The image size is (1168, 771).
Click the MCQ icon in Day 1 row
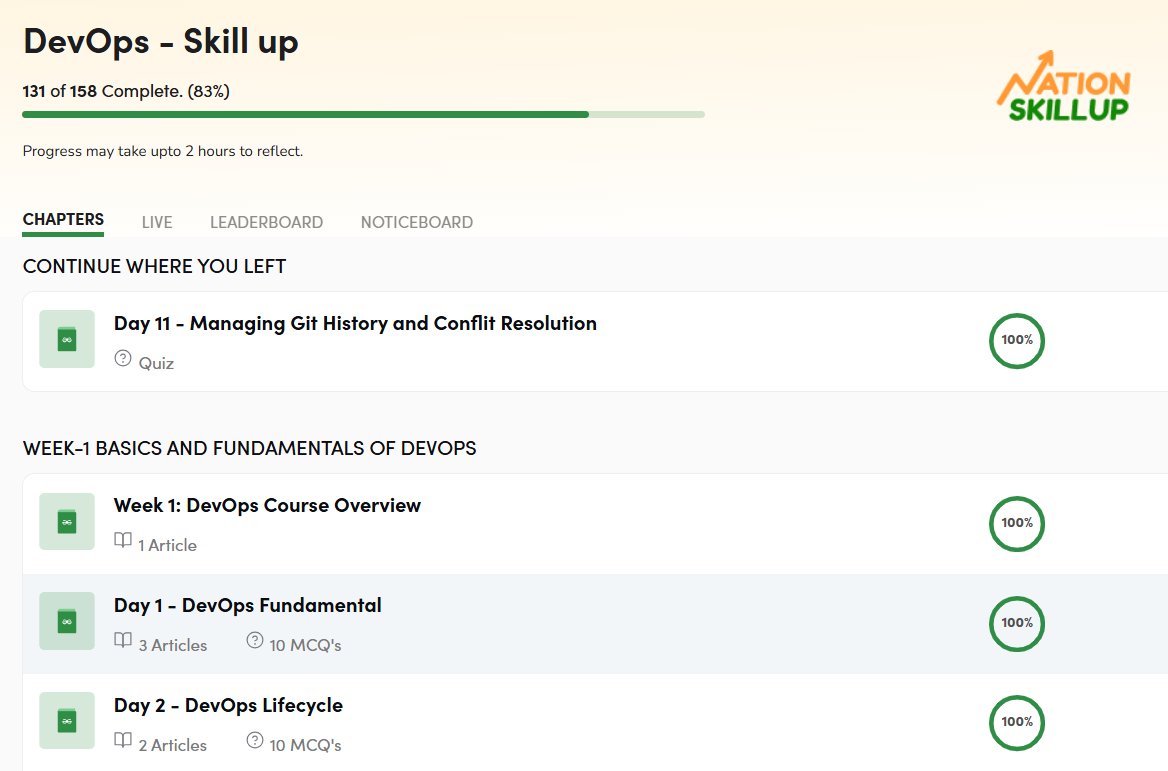[255, 641]
